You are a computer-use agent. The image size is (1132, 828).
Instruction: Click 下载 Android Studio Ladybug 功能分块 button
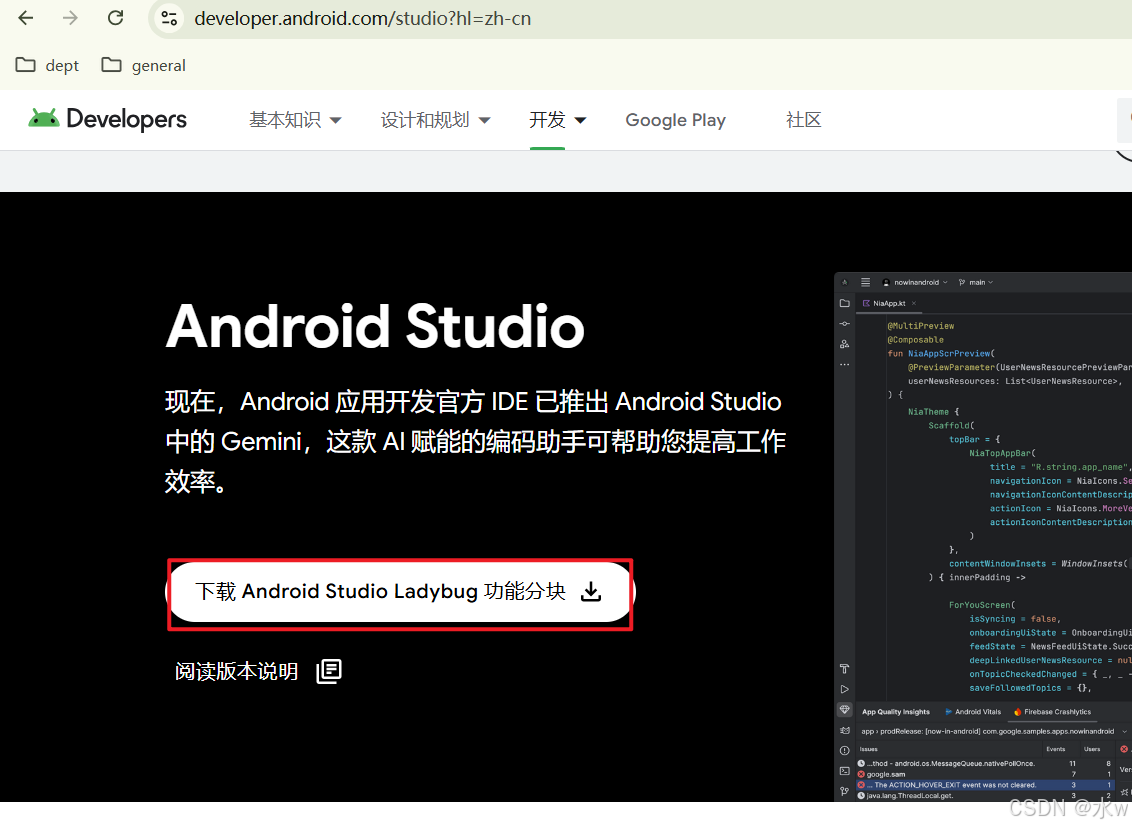[x=400, y=592]
